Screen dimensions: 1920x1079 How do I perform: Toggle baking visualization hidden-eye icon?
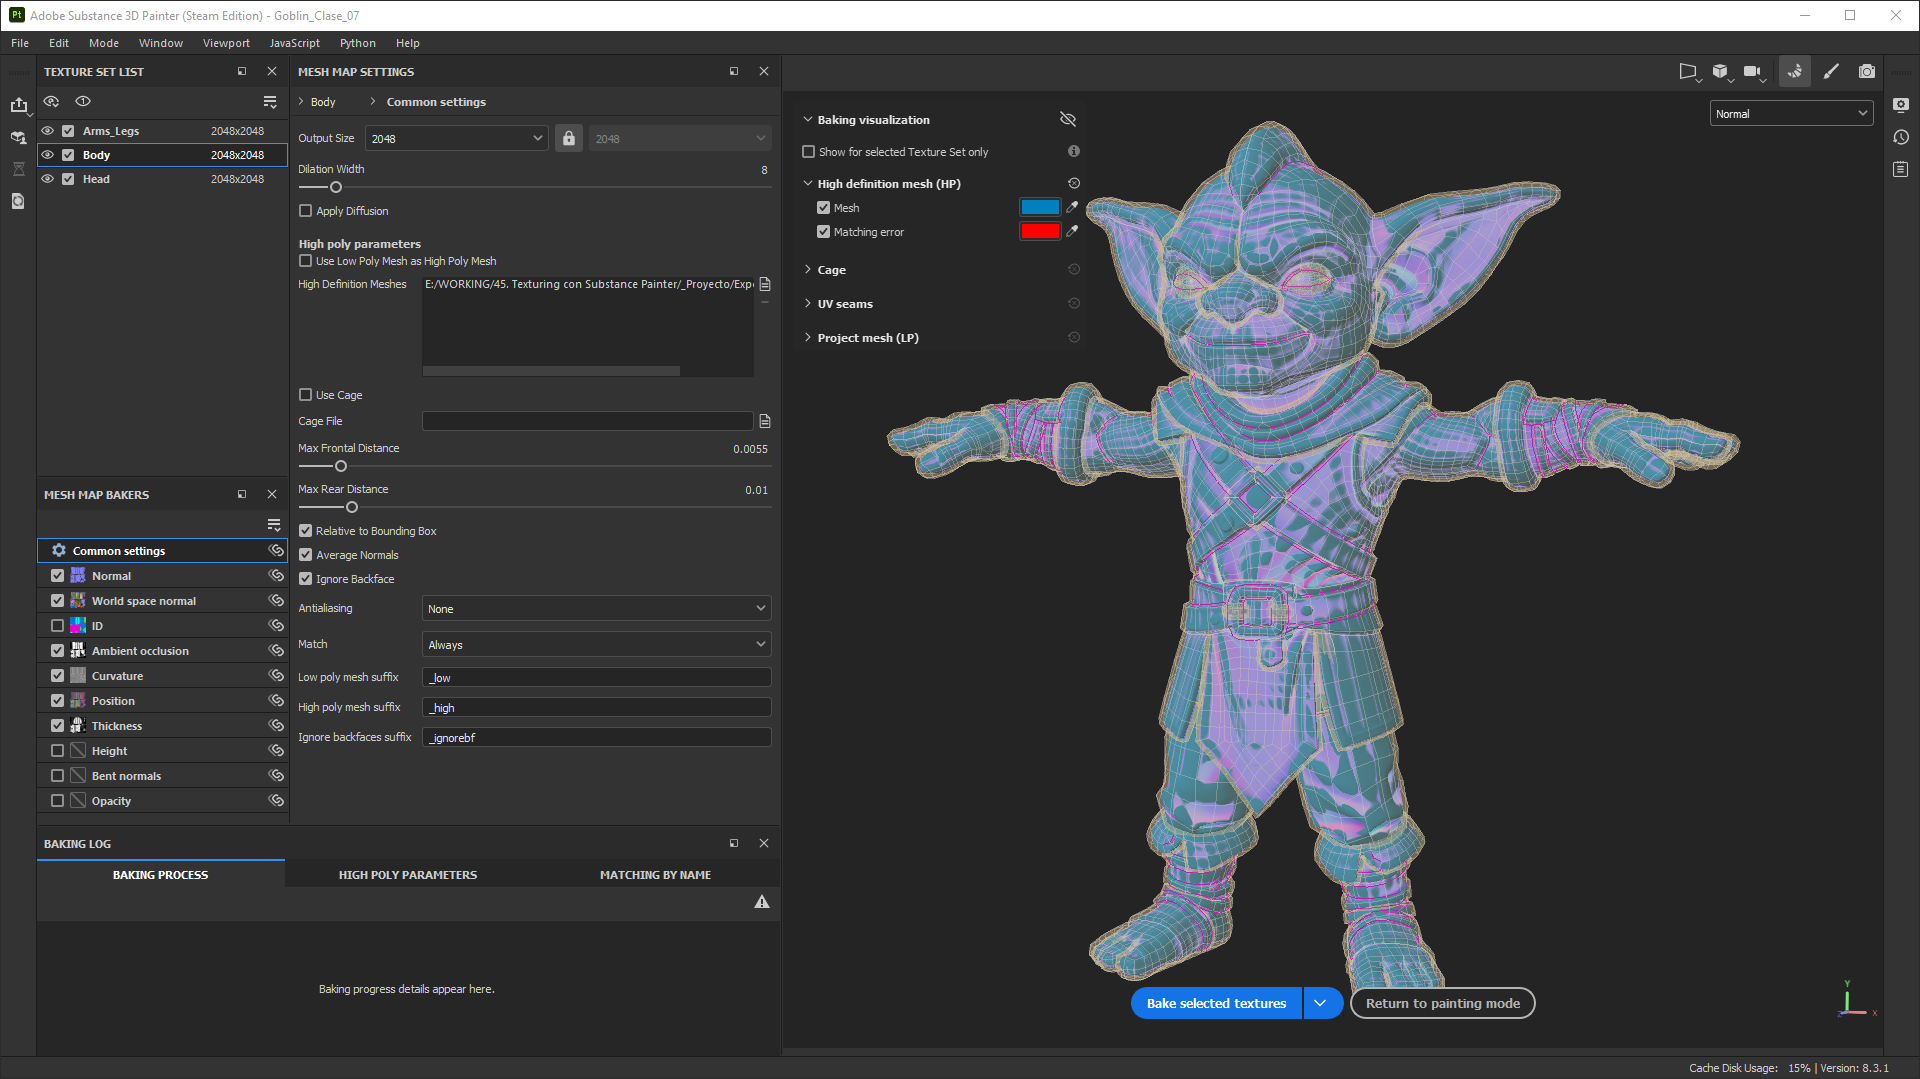point(1068,120)
